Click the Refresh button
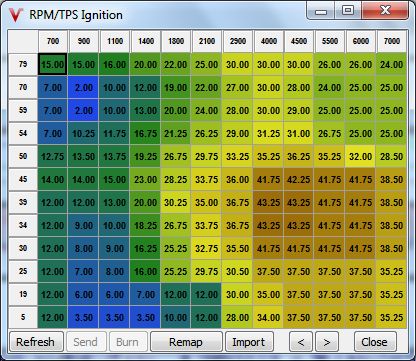Viewport: 416px width, 361px height. [36, 342]
